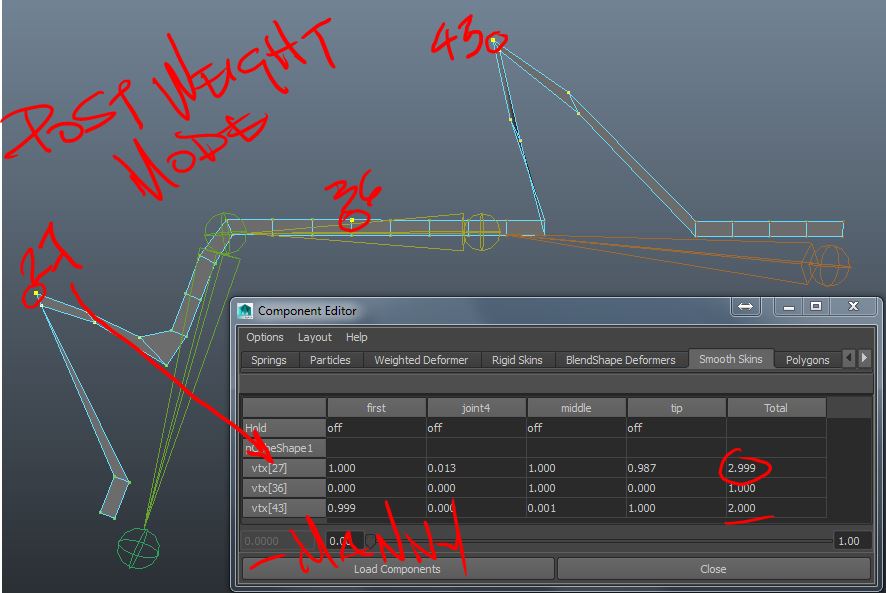Screen dimensions: 886x593
Task: Click the slider thumb on the weight slider
Action: tap(367, 540)
